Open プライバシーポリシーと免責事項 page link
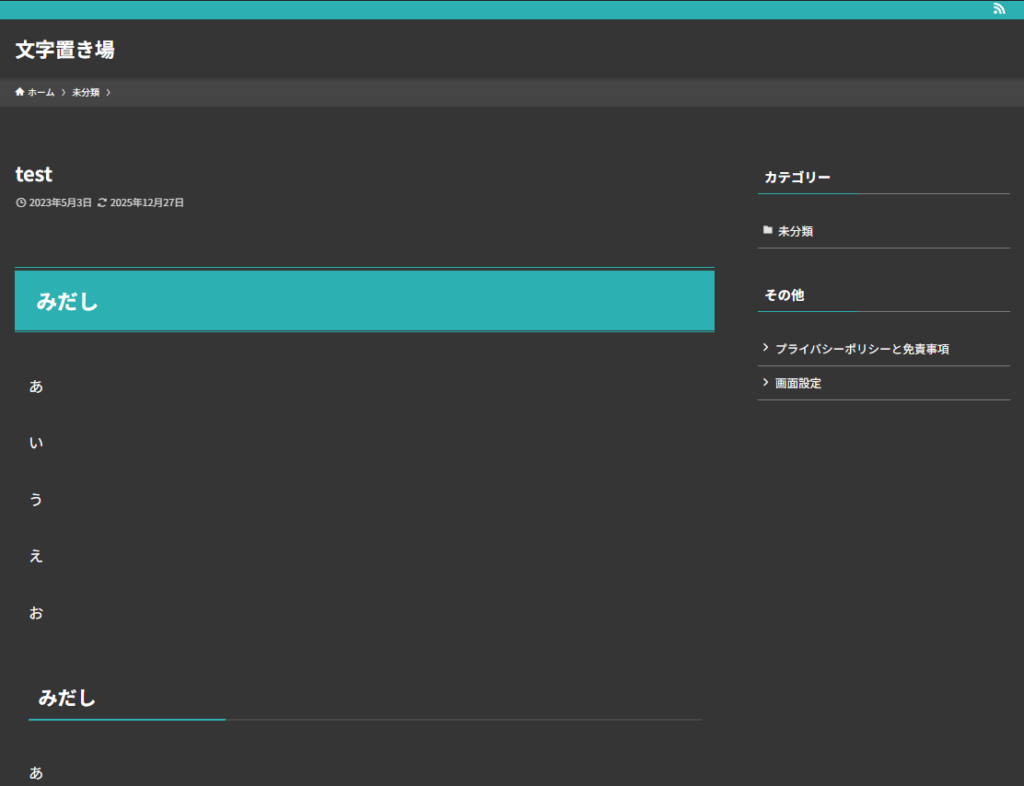1024x786 pixels. click(x=862, y=349)
